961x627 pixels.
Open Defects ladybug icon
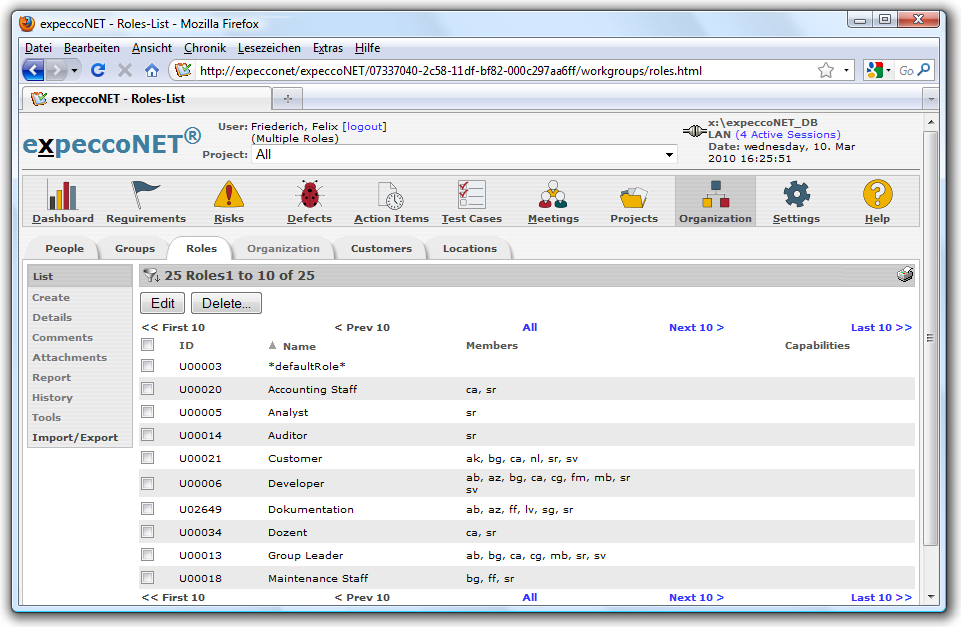(x=309, y=195)
